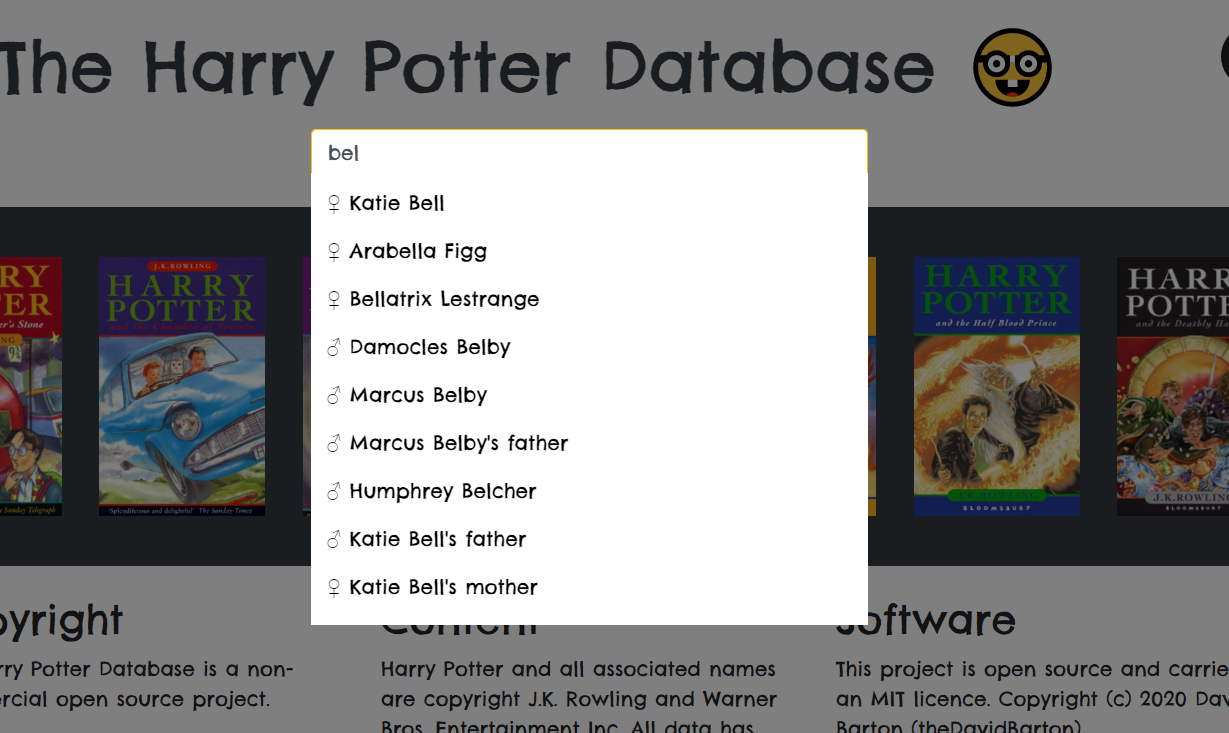Click male symbol beside Humphrey Belcher
The image size is (1229, 733).
pyautogui.click(x=334, y=492)
